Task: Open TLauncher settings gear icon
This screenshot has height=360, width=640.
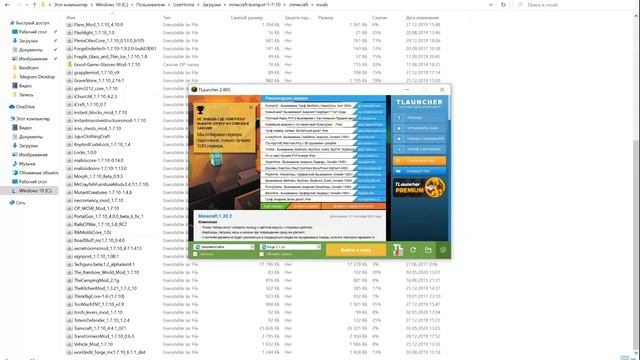Action: (443, 250)
